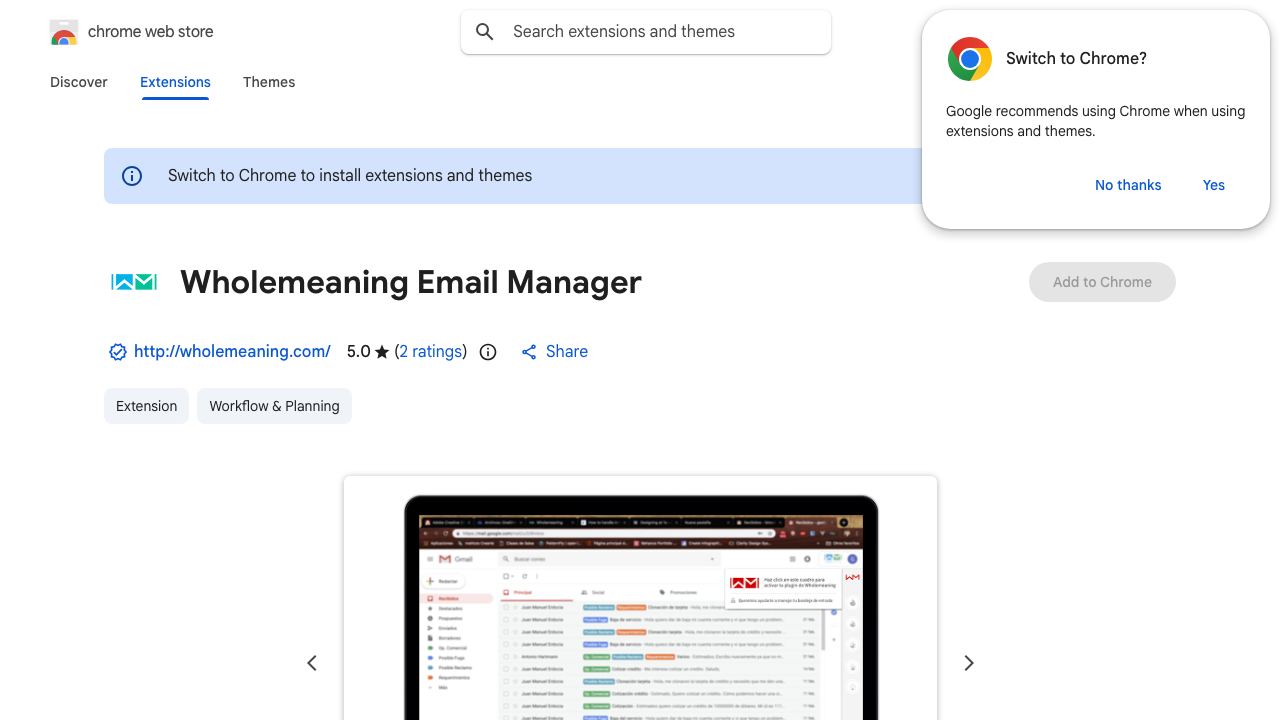This screenshot has height=720, width=1280.
Task: Click the info icon in the blue banner
Action: point(132,176)
